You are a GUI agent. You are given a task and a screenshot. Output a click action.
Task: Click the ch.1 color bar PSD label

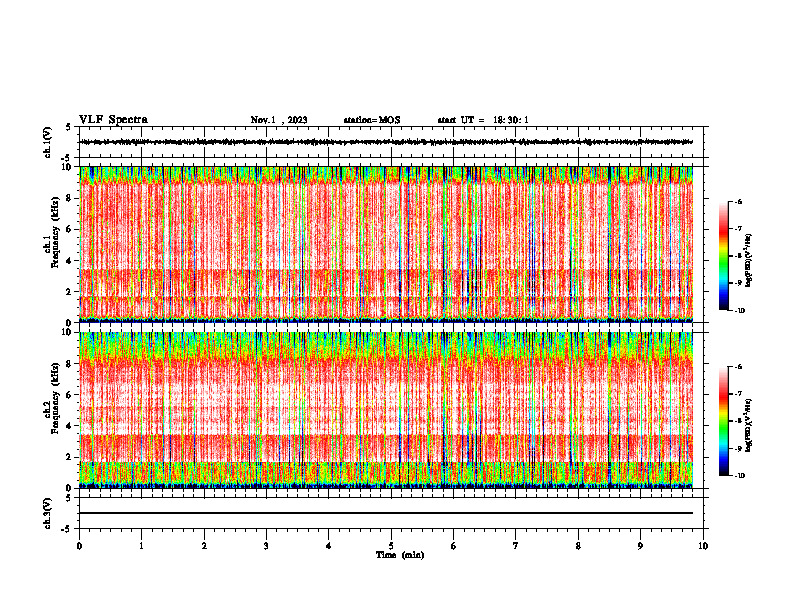(x=749, y=261)
